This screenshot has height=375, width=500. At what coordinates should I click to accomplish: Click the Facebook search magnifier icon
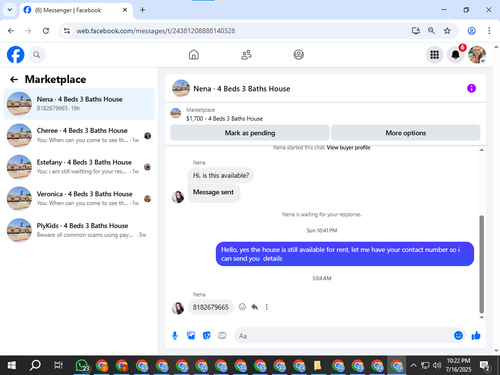pos(37,55)
